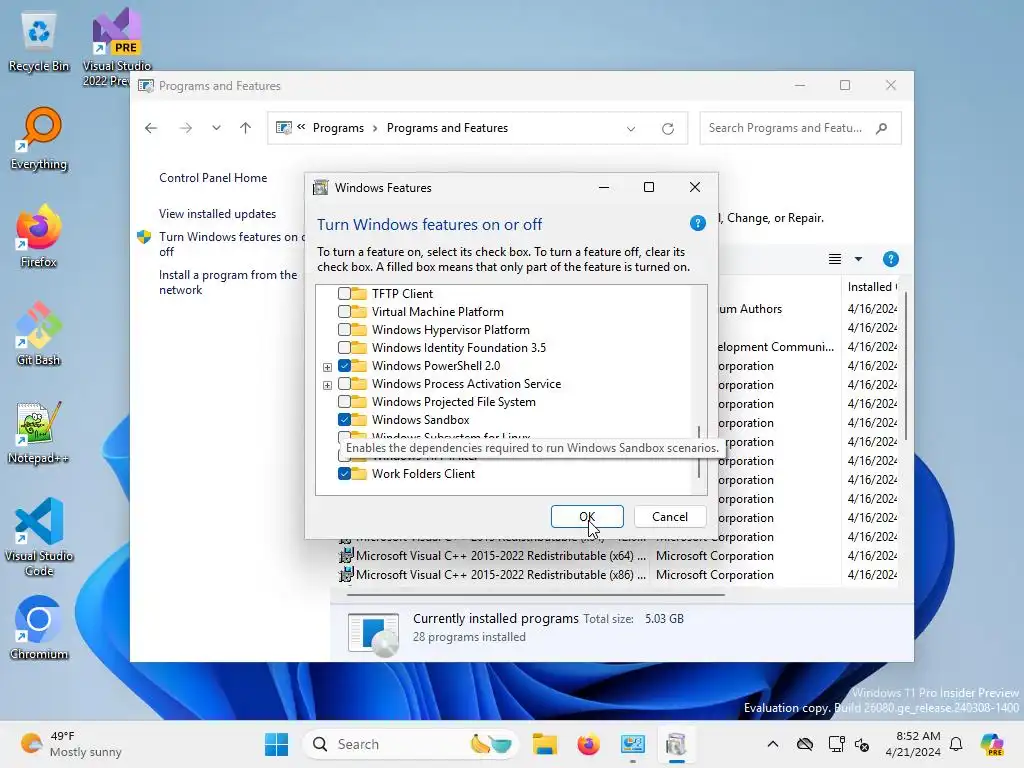Launch Firefox from the desktop

point(39,236)
